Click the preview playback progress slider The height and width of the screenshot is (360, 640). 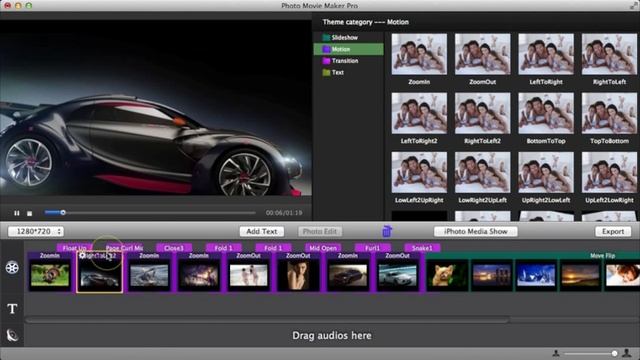[x=150, y=213]
